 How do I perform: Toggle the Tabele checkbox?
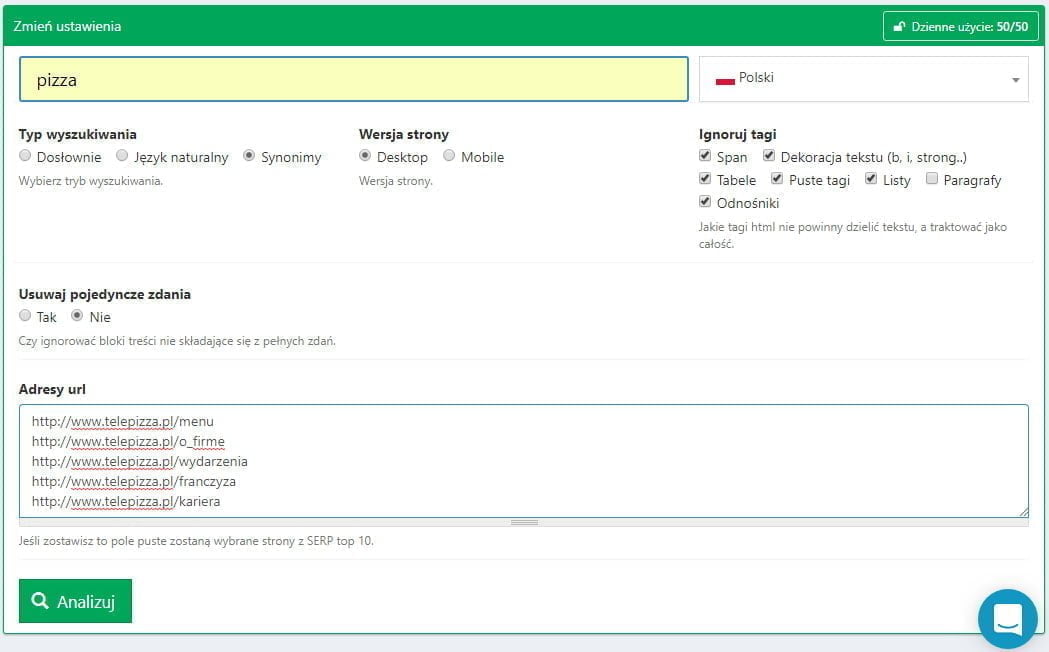[706, 179]
